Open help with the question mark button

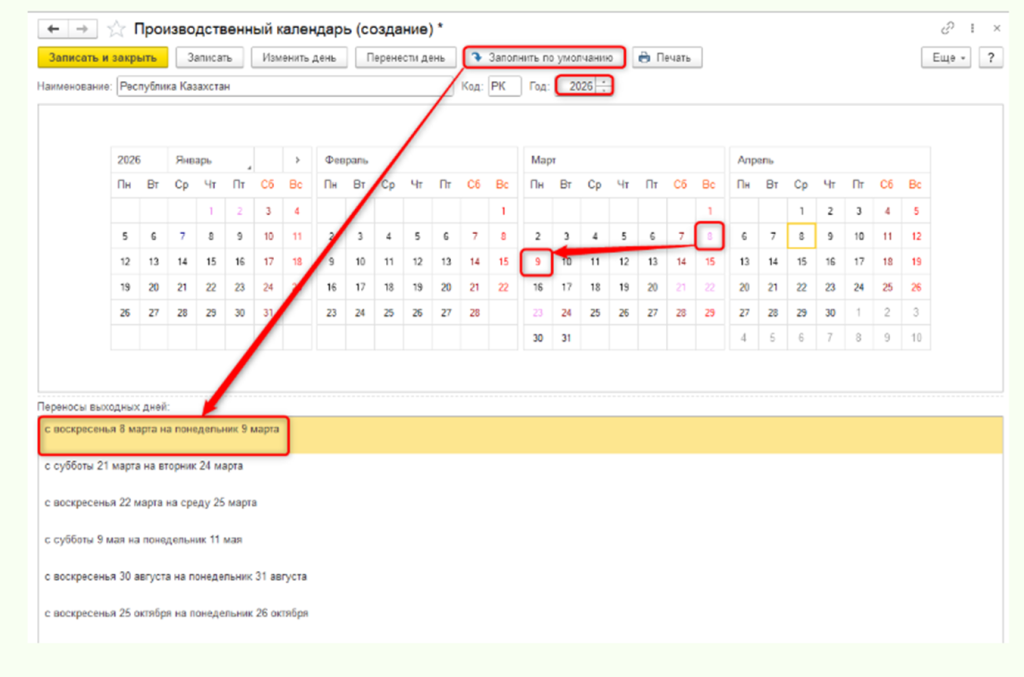[x=990, y=58]
